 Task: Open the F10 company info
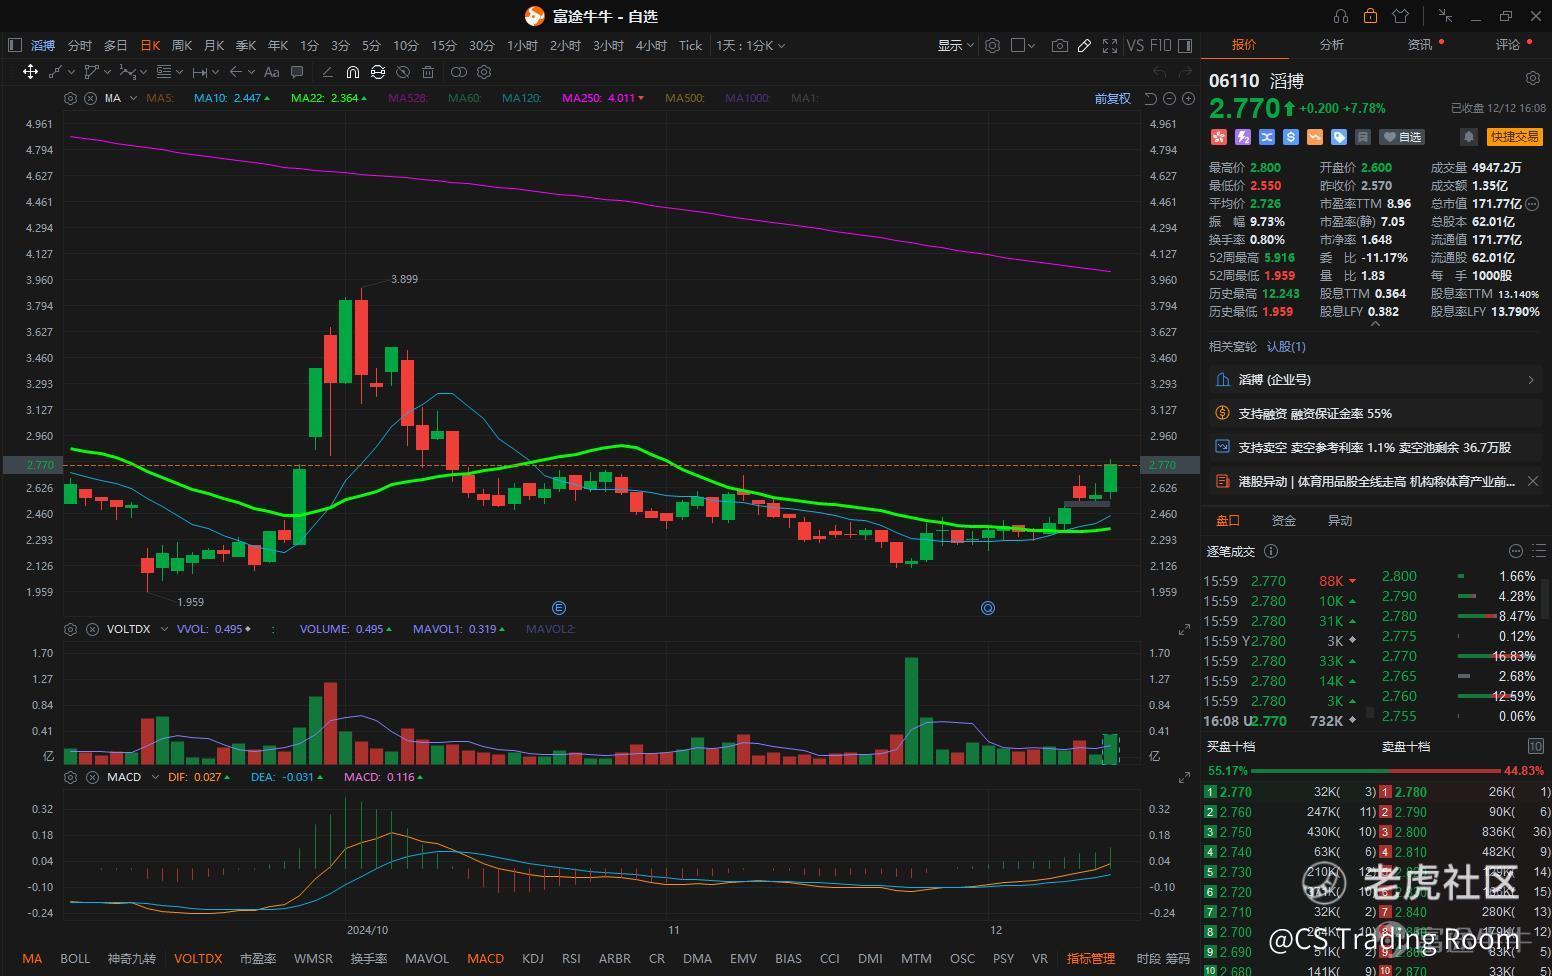coord(1160,45)
